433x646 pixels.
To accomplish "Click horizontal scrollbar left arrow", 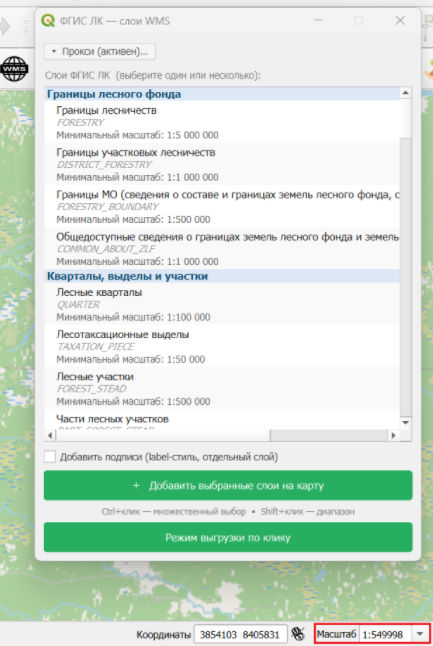I will click(50, 435).
